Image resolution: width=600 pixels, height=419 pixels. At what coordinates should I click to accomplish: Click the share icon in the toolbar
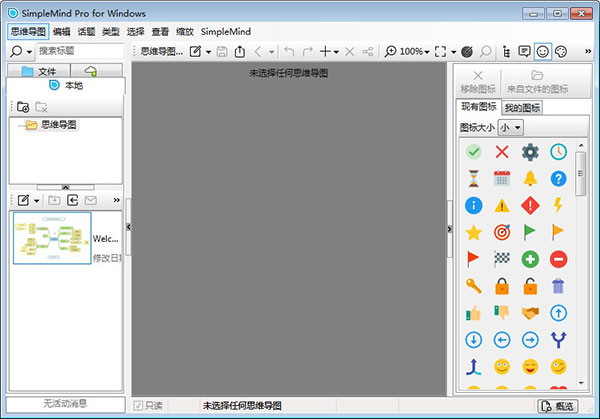click(x=368, y=51)
